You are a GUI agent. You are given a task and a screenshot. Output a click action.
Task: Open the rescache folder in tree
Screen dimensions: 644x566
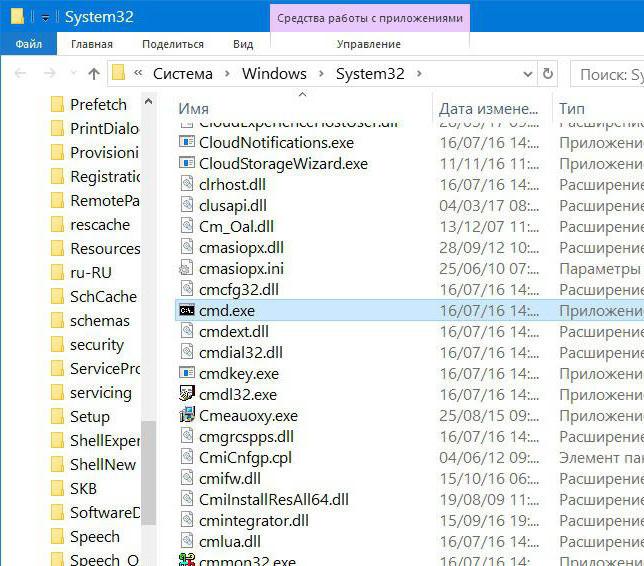(100, 225)
